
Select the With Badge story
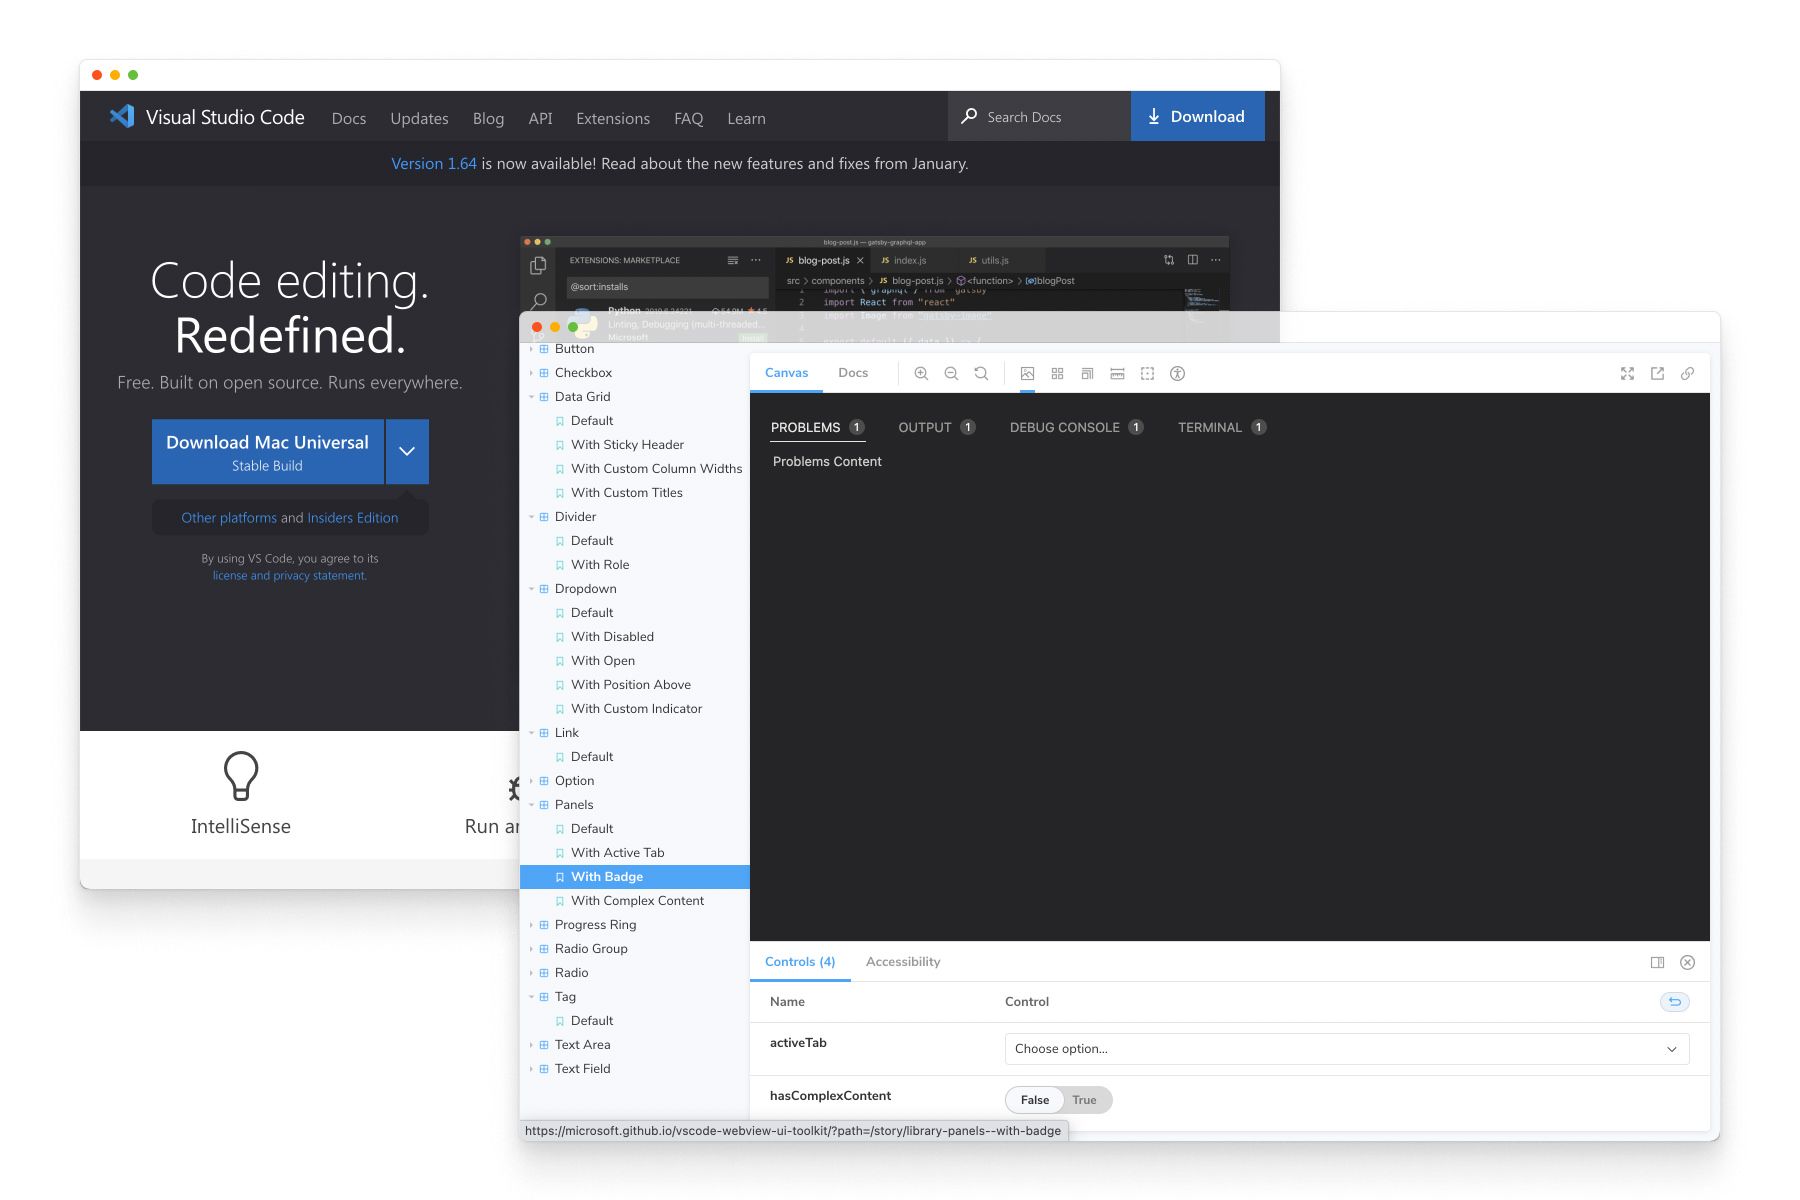(634, 877)
